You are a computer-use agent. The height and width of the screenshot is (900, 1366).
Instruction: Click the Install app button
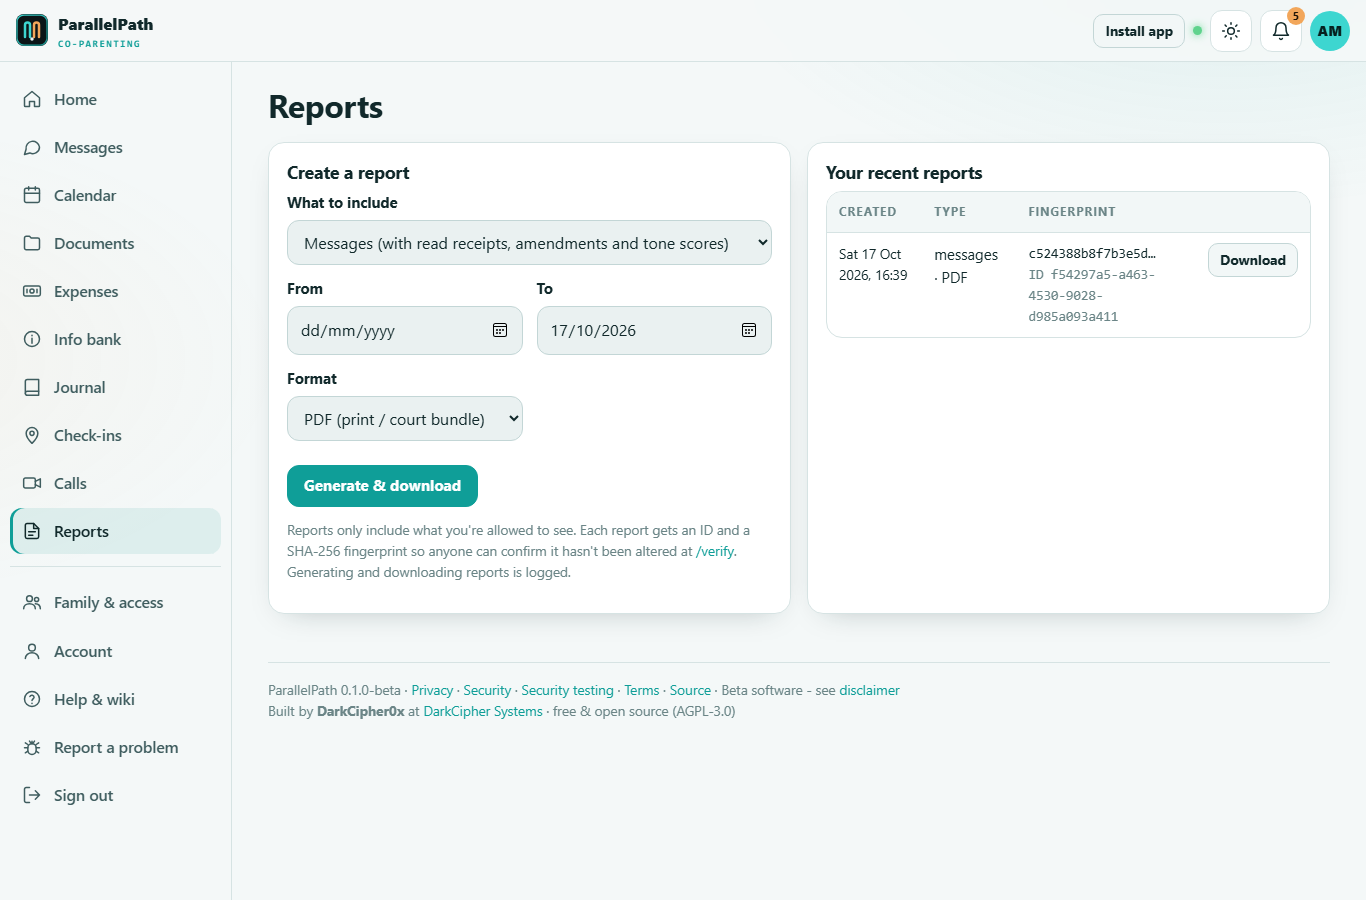(1139, 31)
